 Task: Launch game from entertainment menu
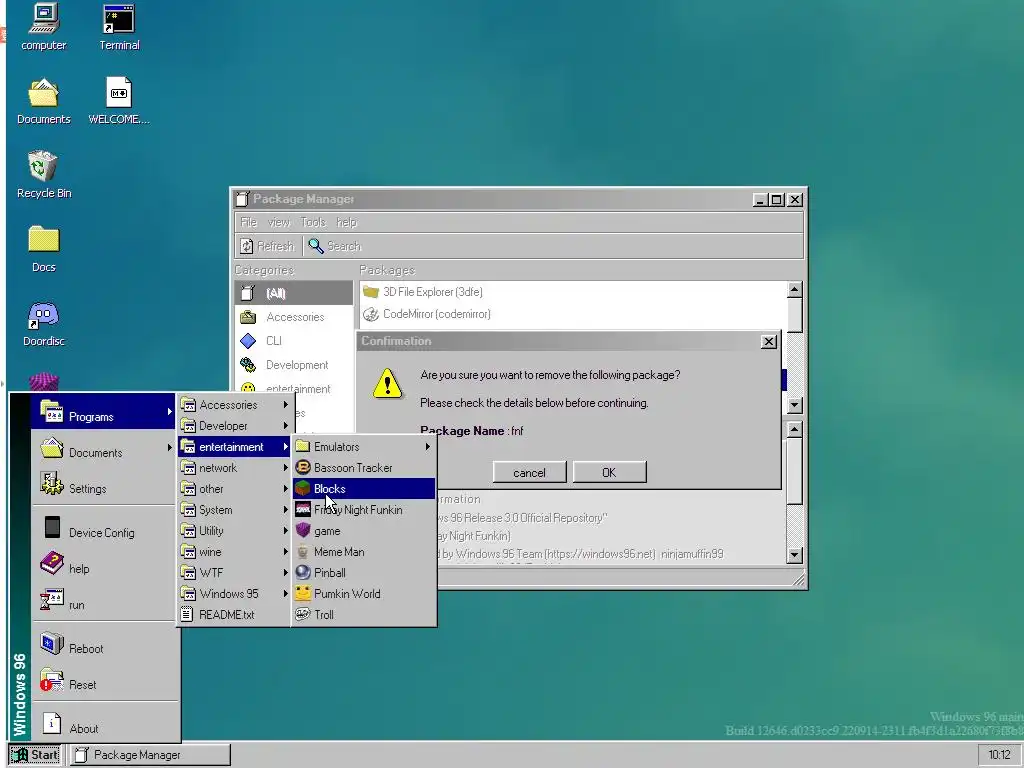pyautogui.click(x=364, y=531)
